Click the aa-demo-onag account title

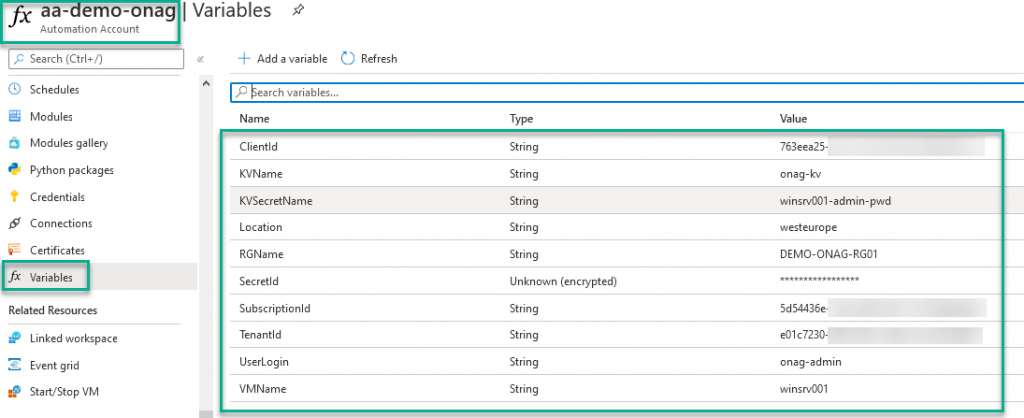pos(107,11)
